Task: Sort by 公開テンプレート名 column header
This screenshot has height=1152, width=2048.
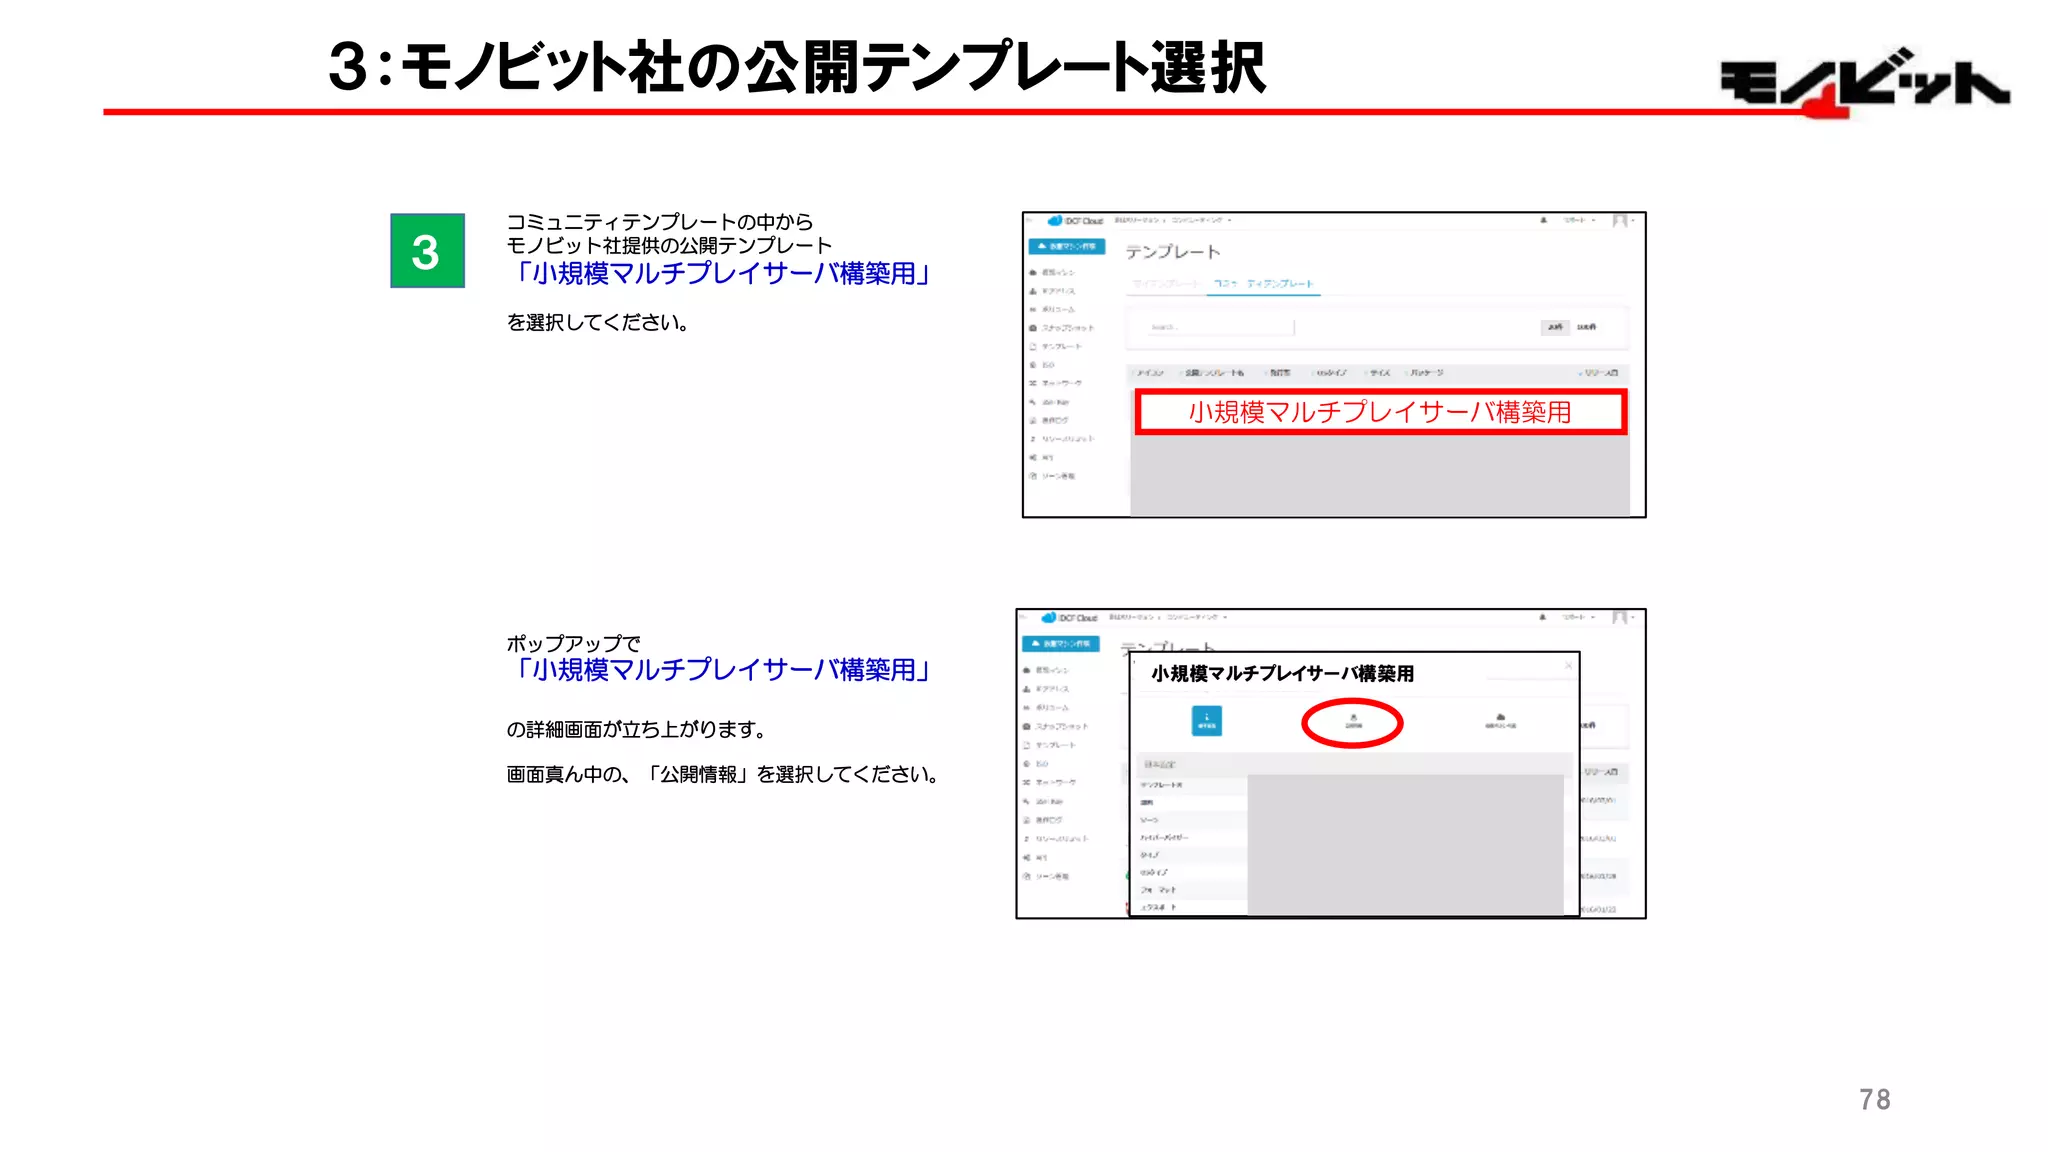Action: (1213, 373)
